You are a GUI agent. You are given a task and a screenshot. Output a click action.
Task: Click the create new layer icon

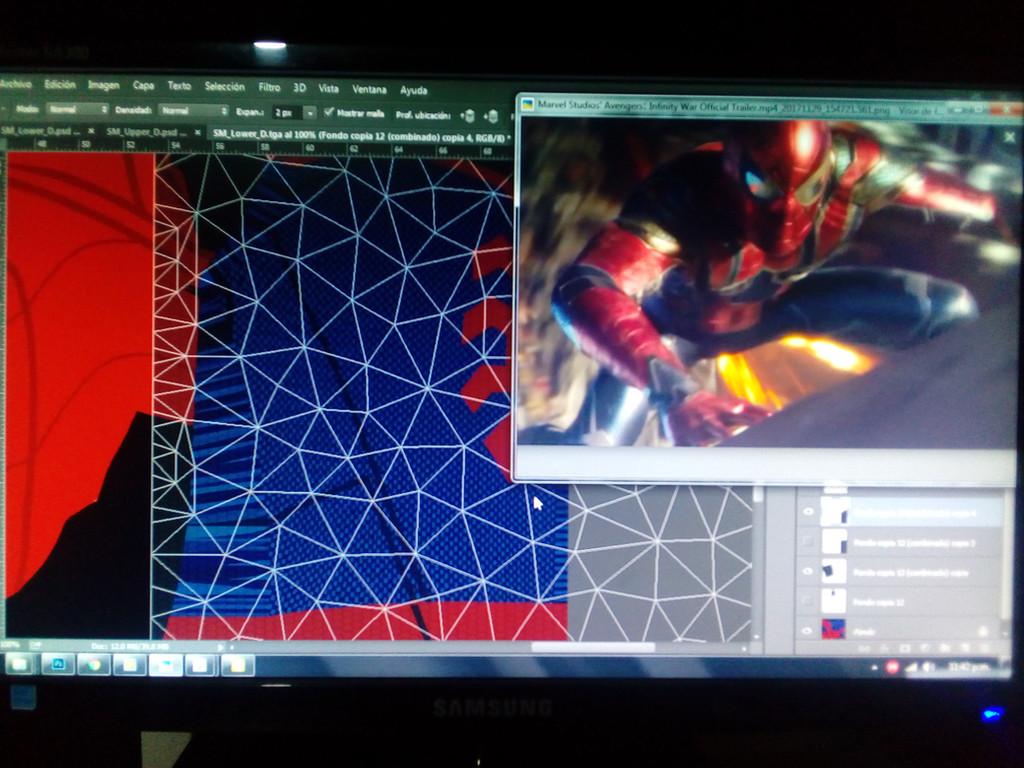tap(965, 648)
